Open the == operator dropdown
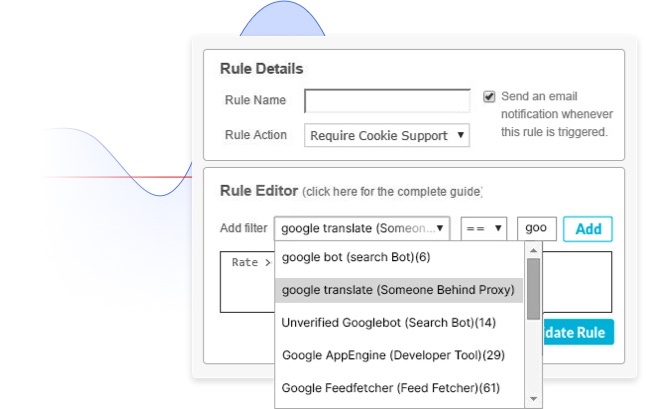The height and width of the screenshot is (409, 665). (x=484, y=229)
